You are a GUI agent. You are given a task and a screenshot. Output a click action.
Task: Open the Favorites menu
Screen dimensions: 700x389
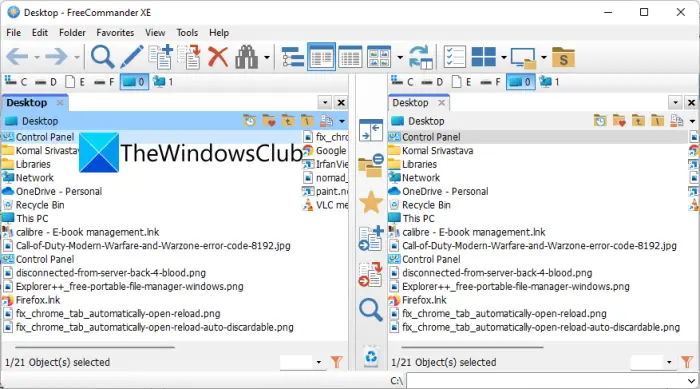coord(115,33)
